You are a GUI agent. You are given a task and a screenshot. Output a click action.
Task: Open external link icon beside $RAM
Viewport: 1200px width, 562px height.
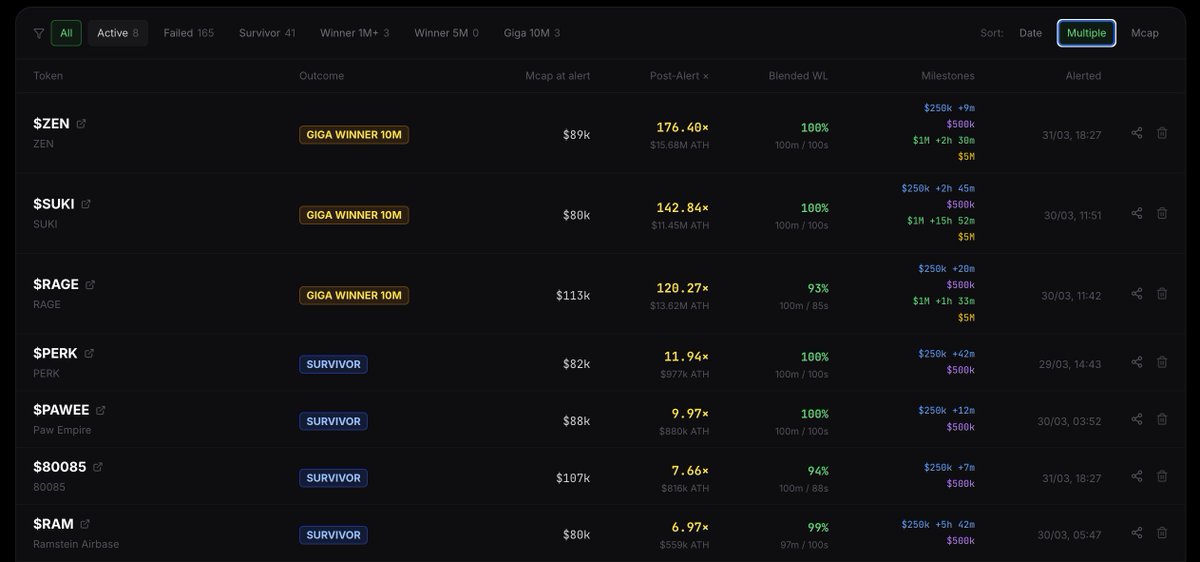85,524
